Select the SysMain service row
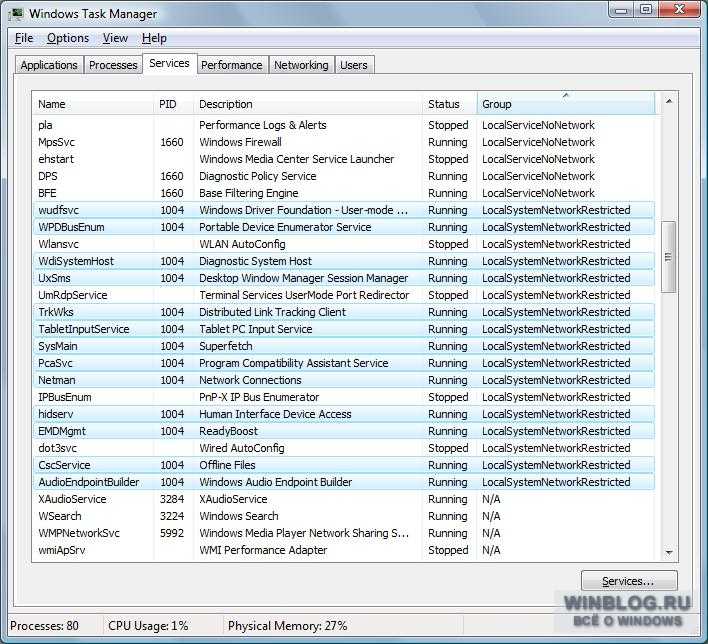This screenshot has height=644, width=708. (x=343, y=346)
